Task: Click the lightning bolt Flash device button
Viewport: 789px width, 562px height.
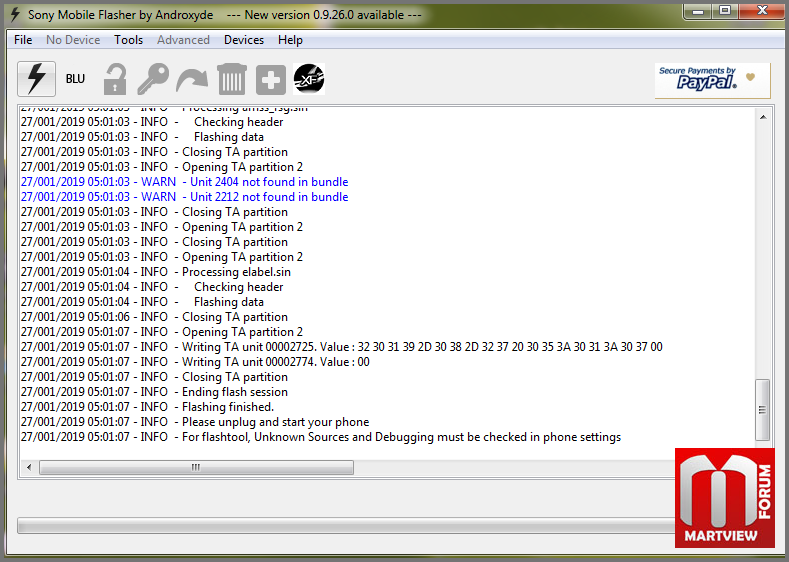Action: click(36, 79)
